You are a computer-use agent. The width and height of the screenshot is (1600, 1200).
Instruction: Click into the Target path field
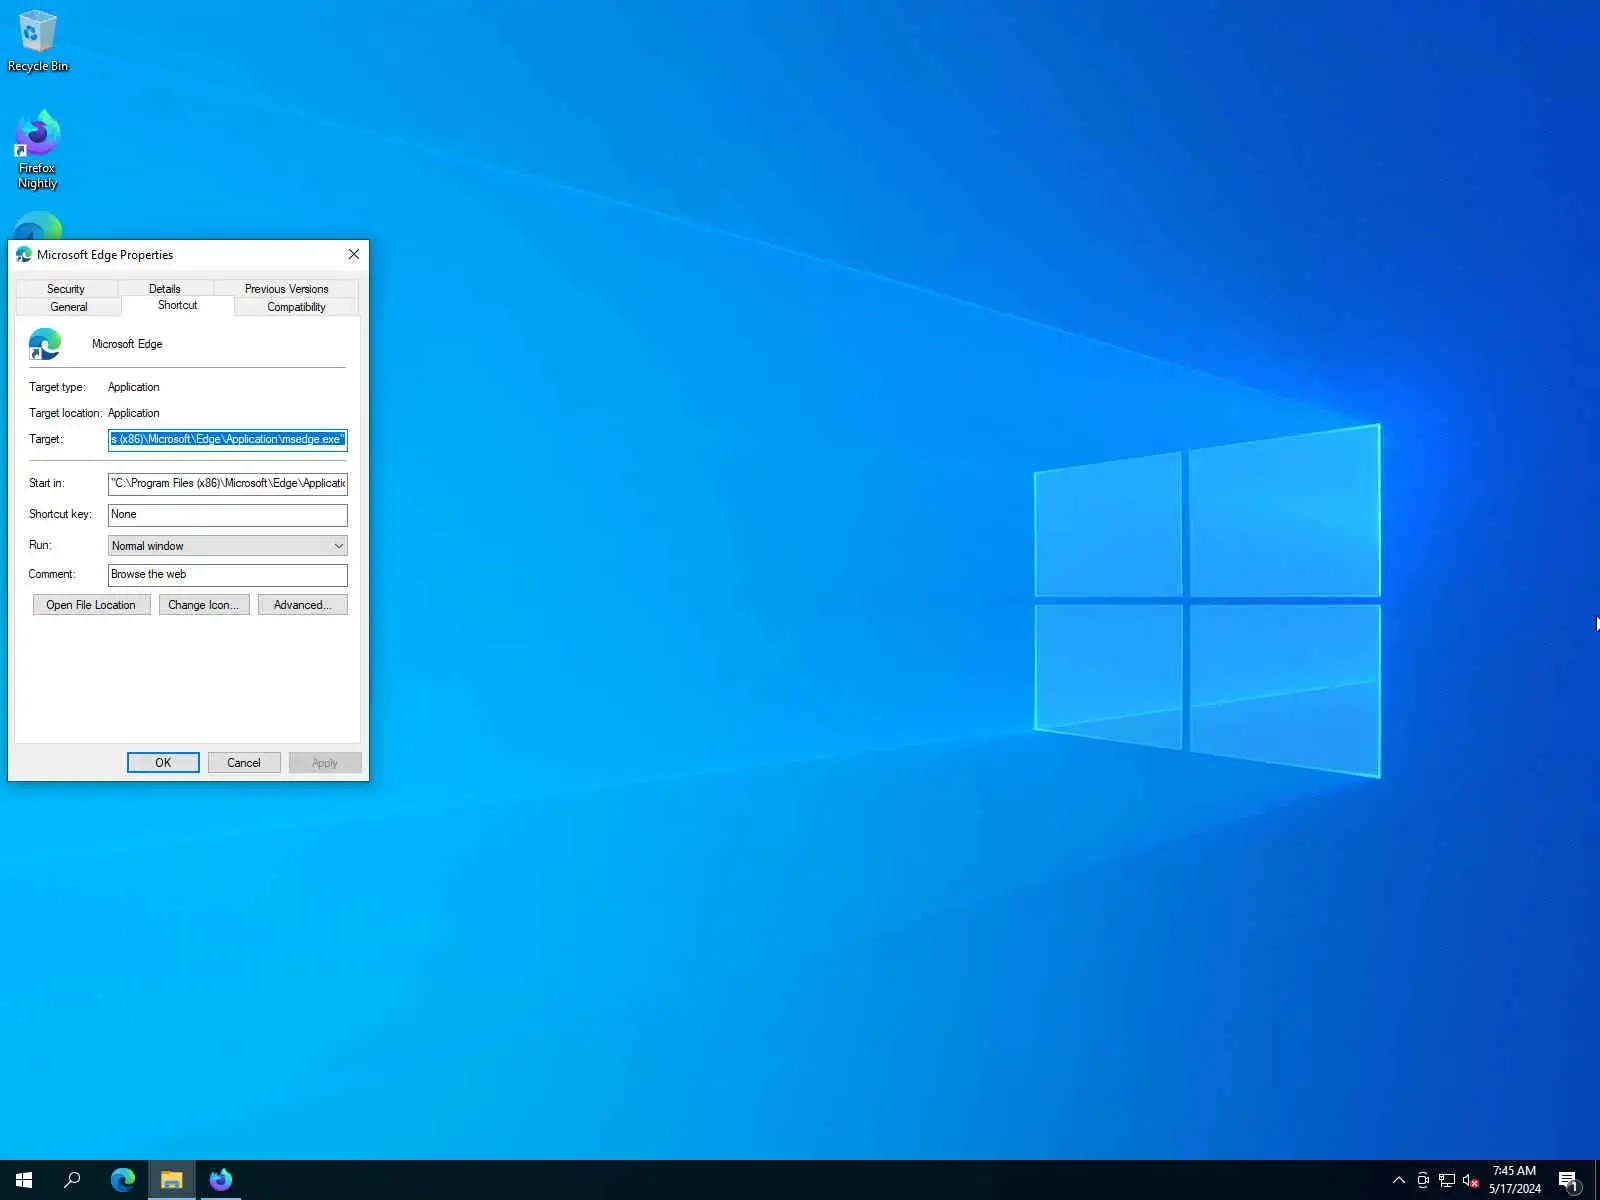[228, 440]
